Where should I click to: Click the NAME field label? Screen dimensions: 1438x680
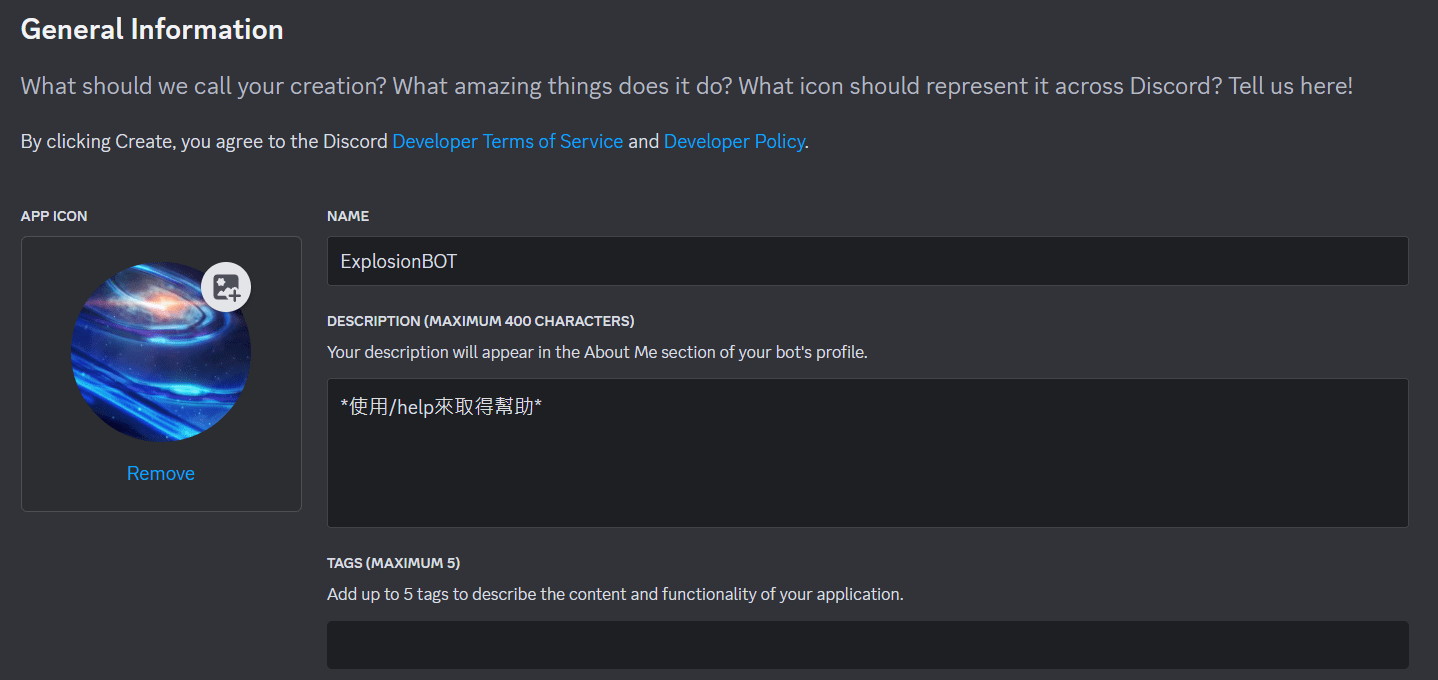click(348, 216)
